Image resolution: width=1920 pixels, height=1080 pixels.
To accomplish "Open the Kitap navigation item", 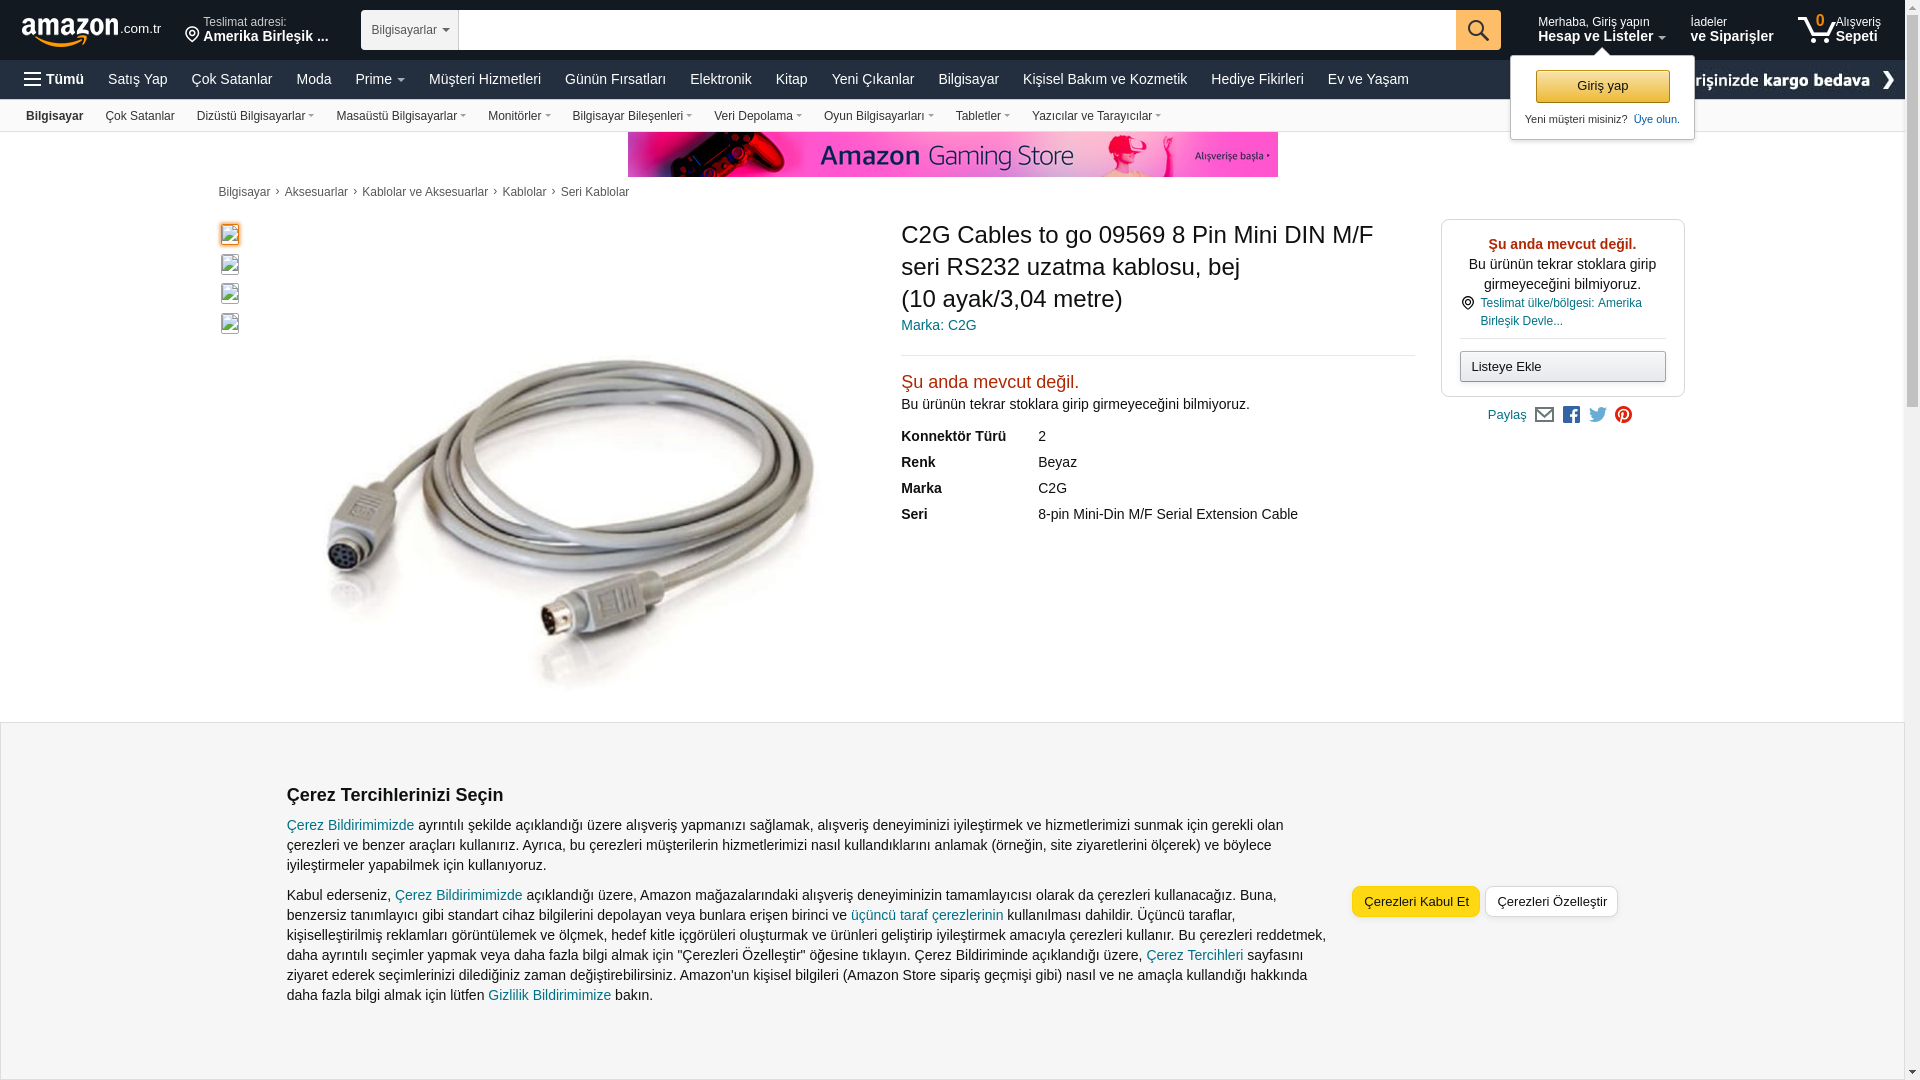I will pyautogui.click(x=791, y=79).
